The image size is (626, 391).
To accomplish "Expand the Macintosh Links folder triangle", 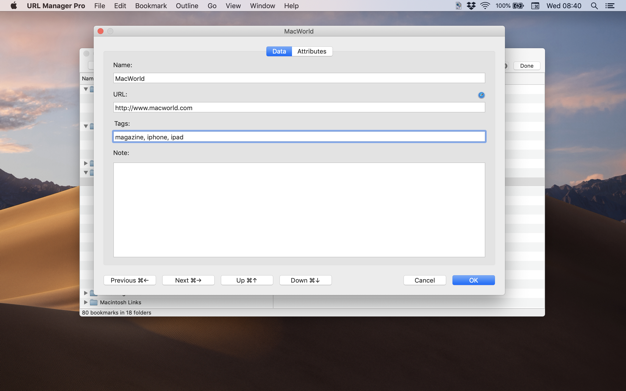I will [x=85, y=302].
